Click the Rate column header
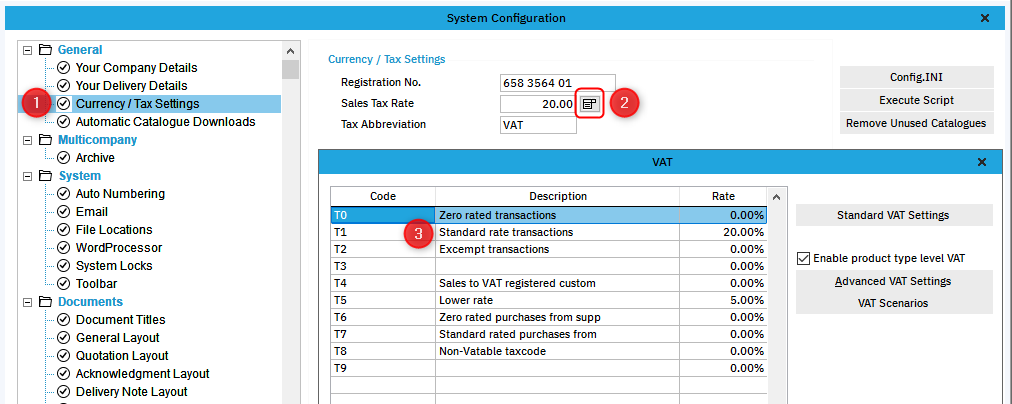Screen dimensions: 1012x404 coord(723,196)
